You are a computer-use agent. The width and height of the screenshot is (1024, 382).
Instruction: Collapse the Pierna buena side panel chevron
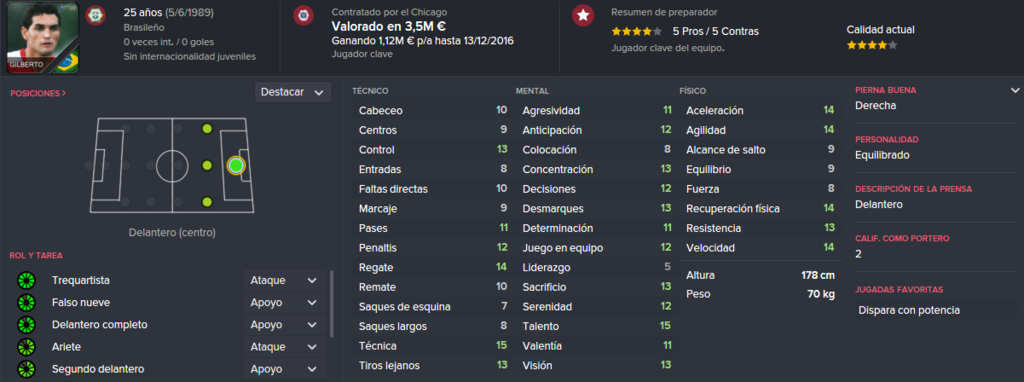click(1014, 90)
